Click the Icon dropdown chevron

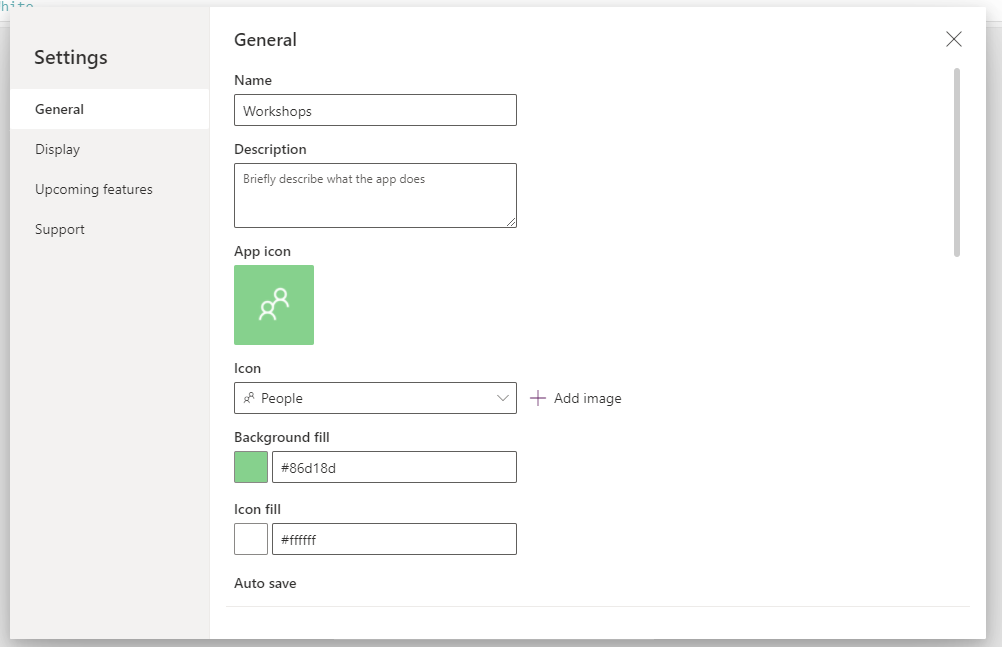(503, 398)
